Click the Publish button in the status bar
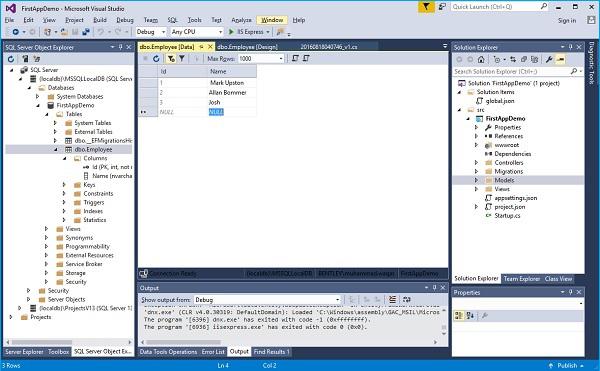 pos(566,366)
